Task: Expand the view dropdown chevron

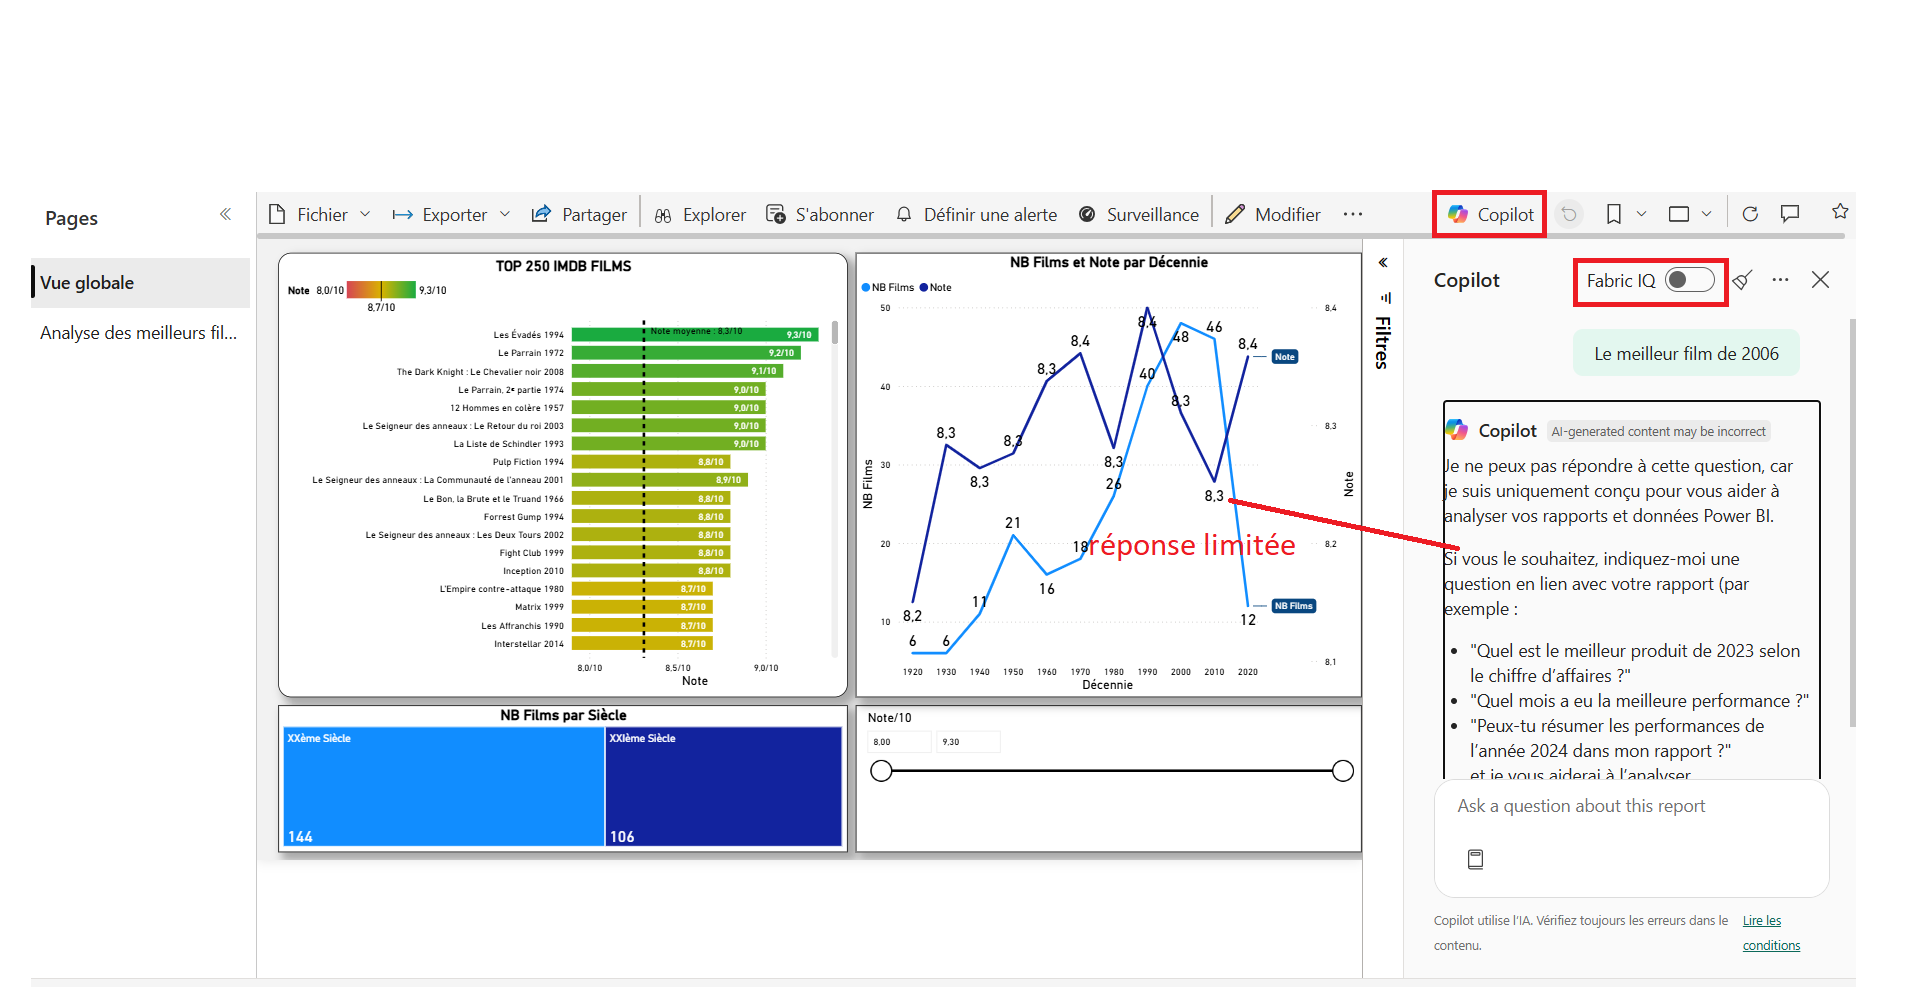Action: tap(1706, 214)
